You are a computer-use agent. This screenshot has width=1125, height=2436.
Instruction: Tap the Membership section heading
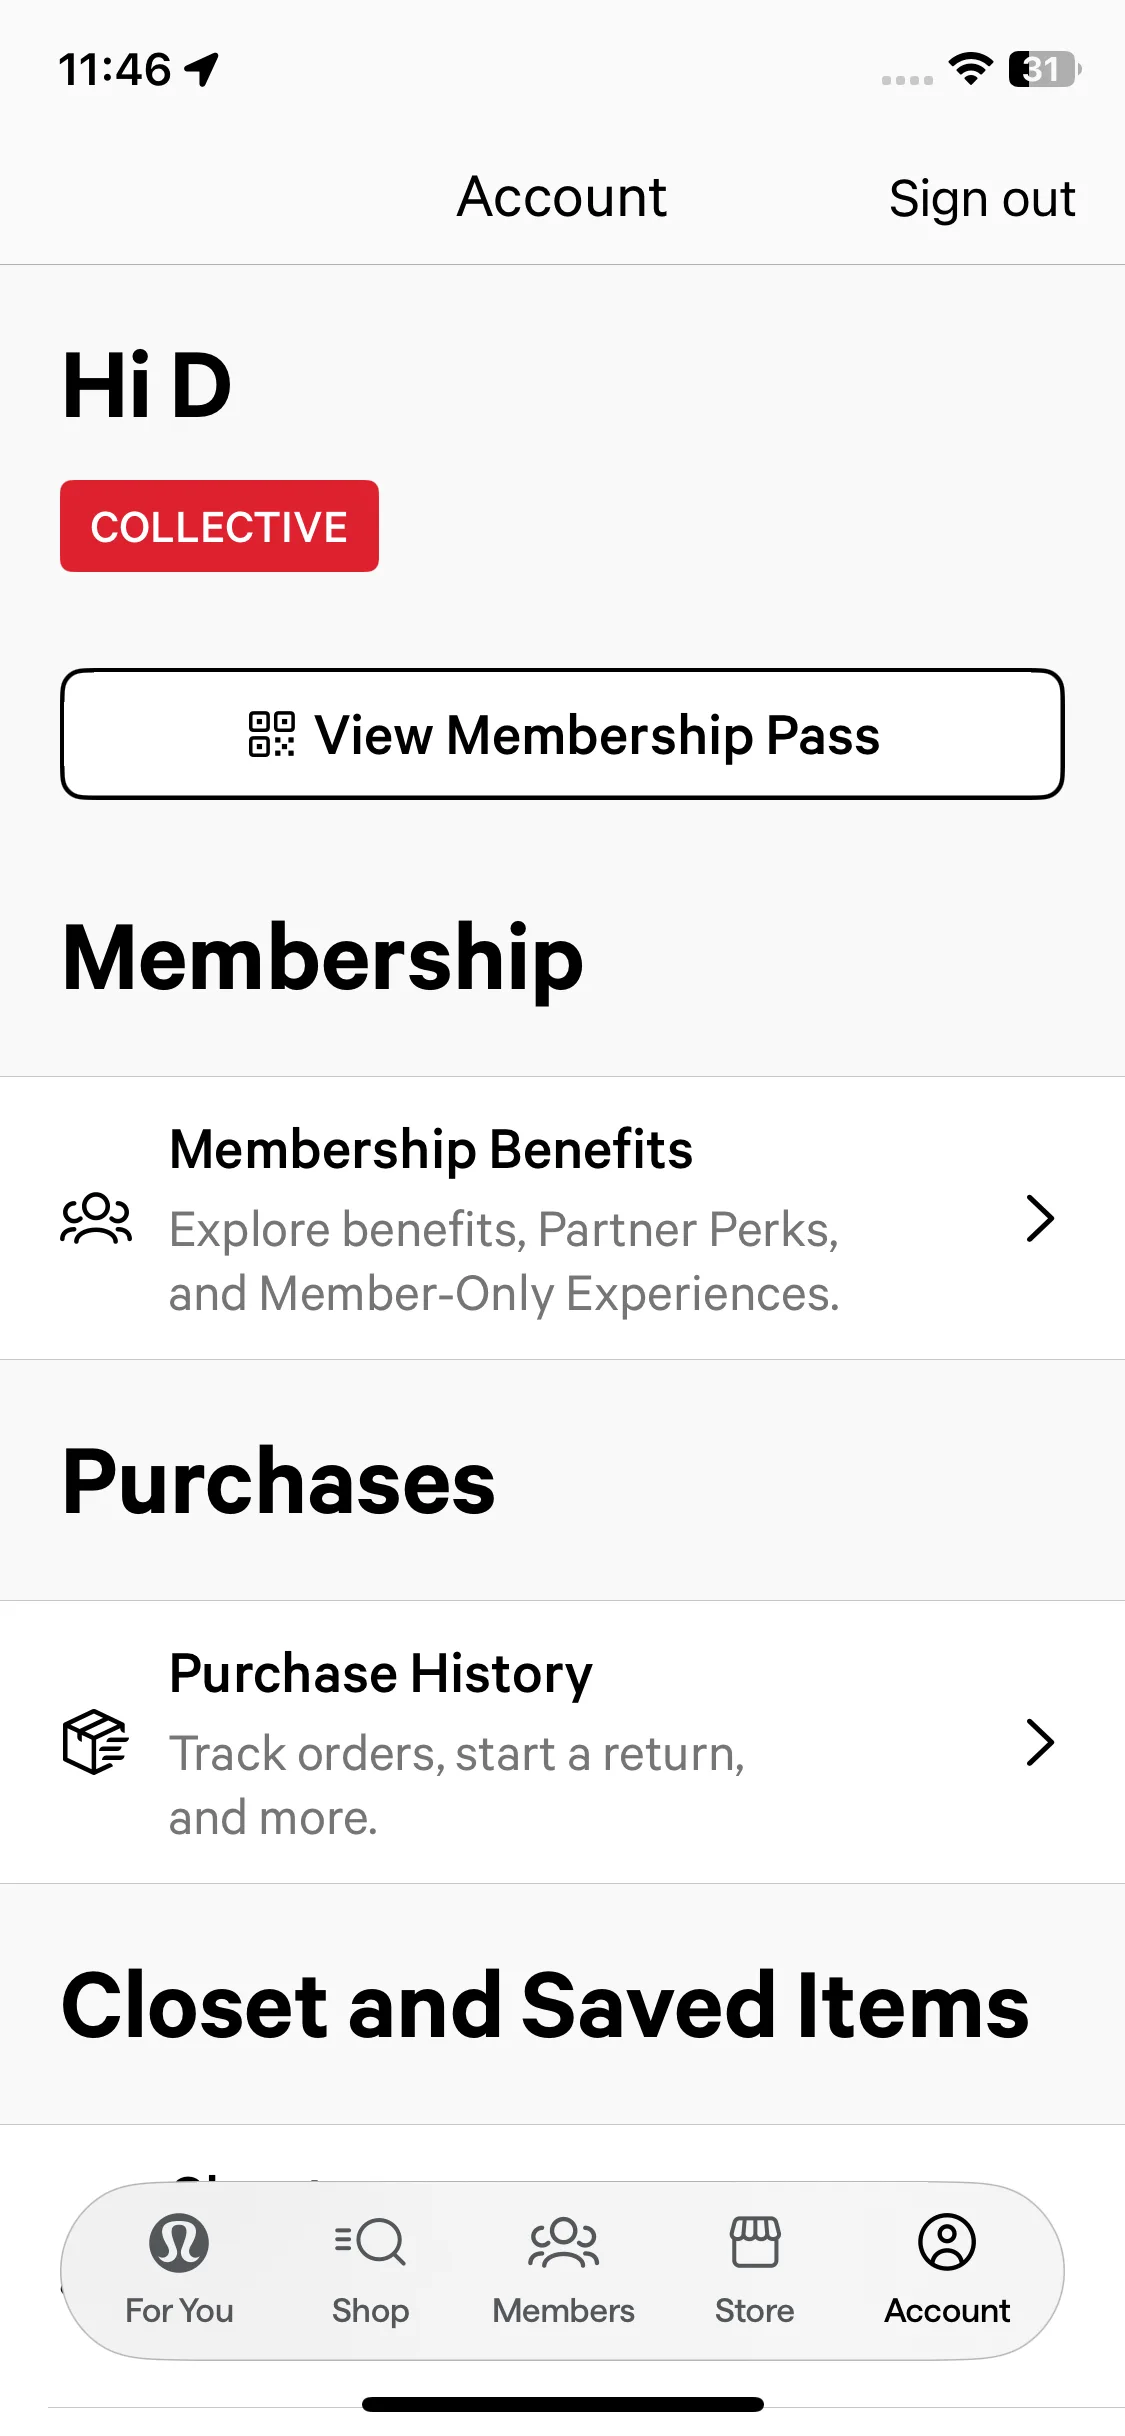322,958
